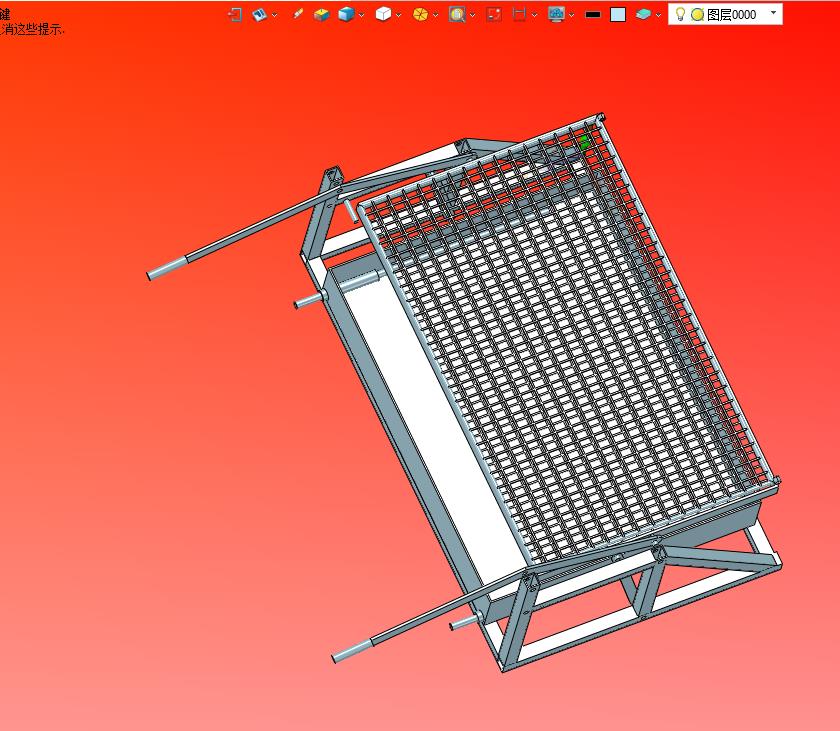The width and height of the screenshot is (840, 731).
Task: Open dropdown arrow beside the teal layer icon
Action: pos(658,15)
